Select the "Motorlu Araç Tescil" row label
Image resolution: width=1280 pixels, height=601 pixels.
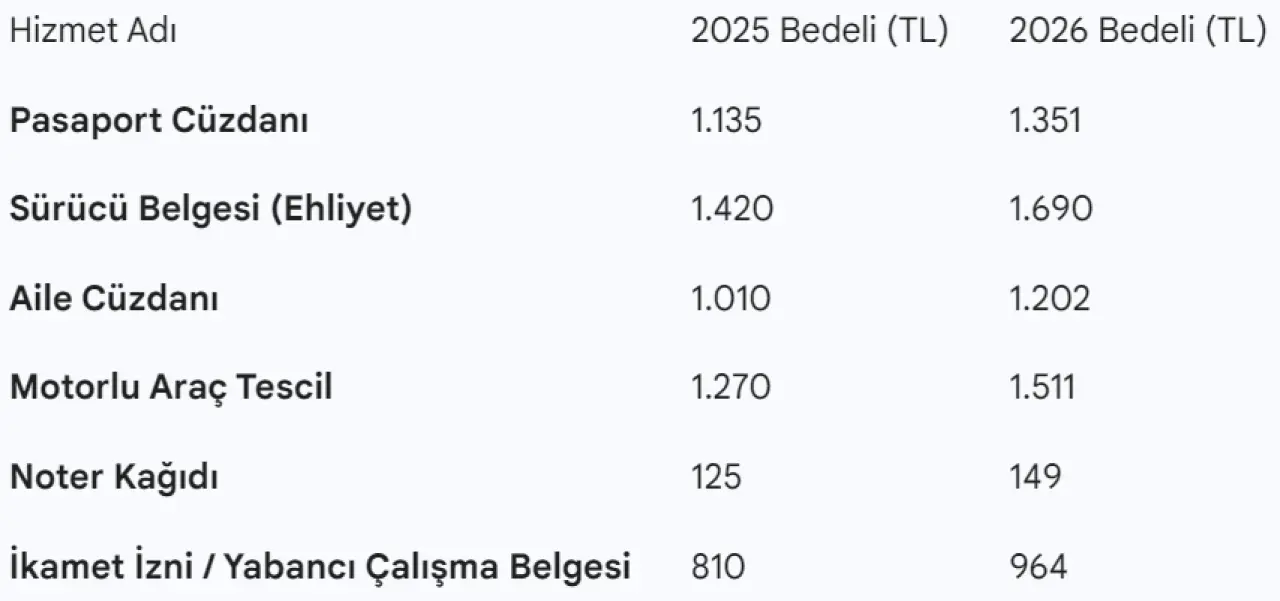tap(171, 388)
